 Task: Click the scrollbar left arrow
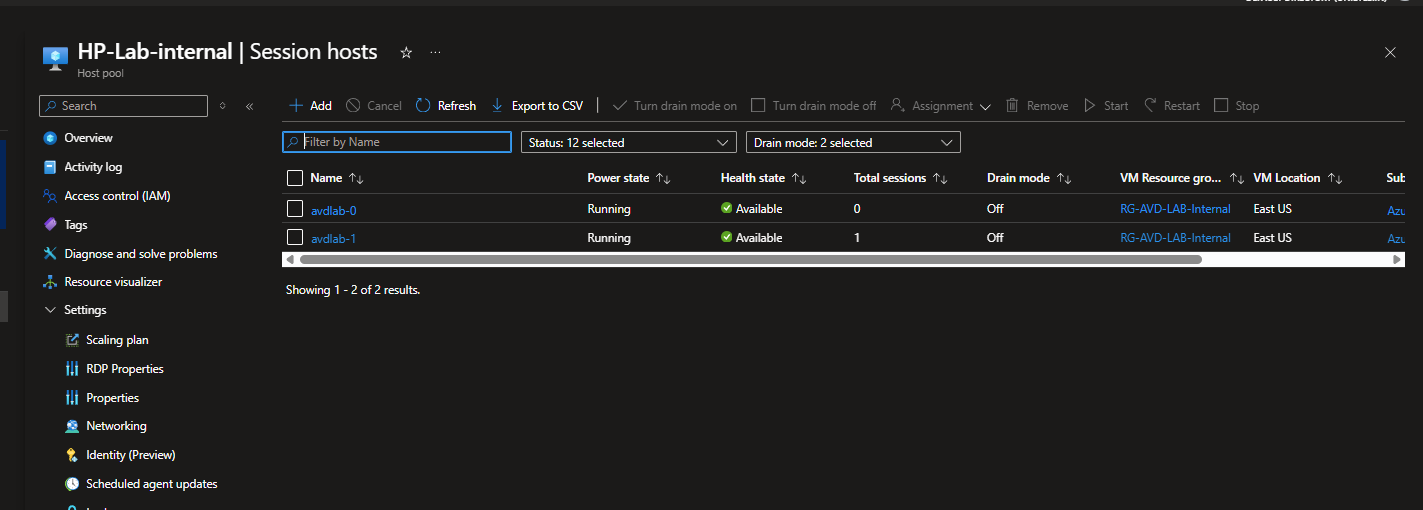[290, 259]
